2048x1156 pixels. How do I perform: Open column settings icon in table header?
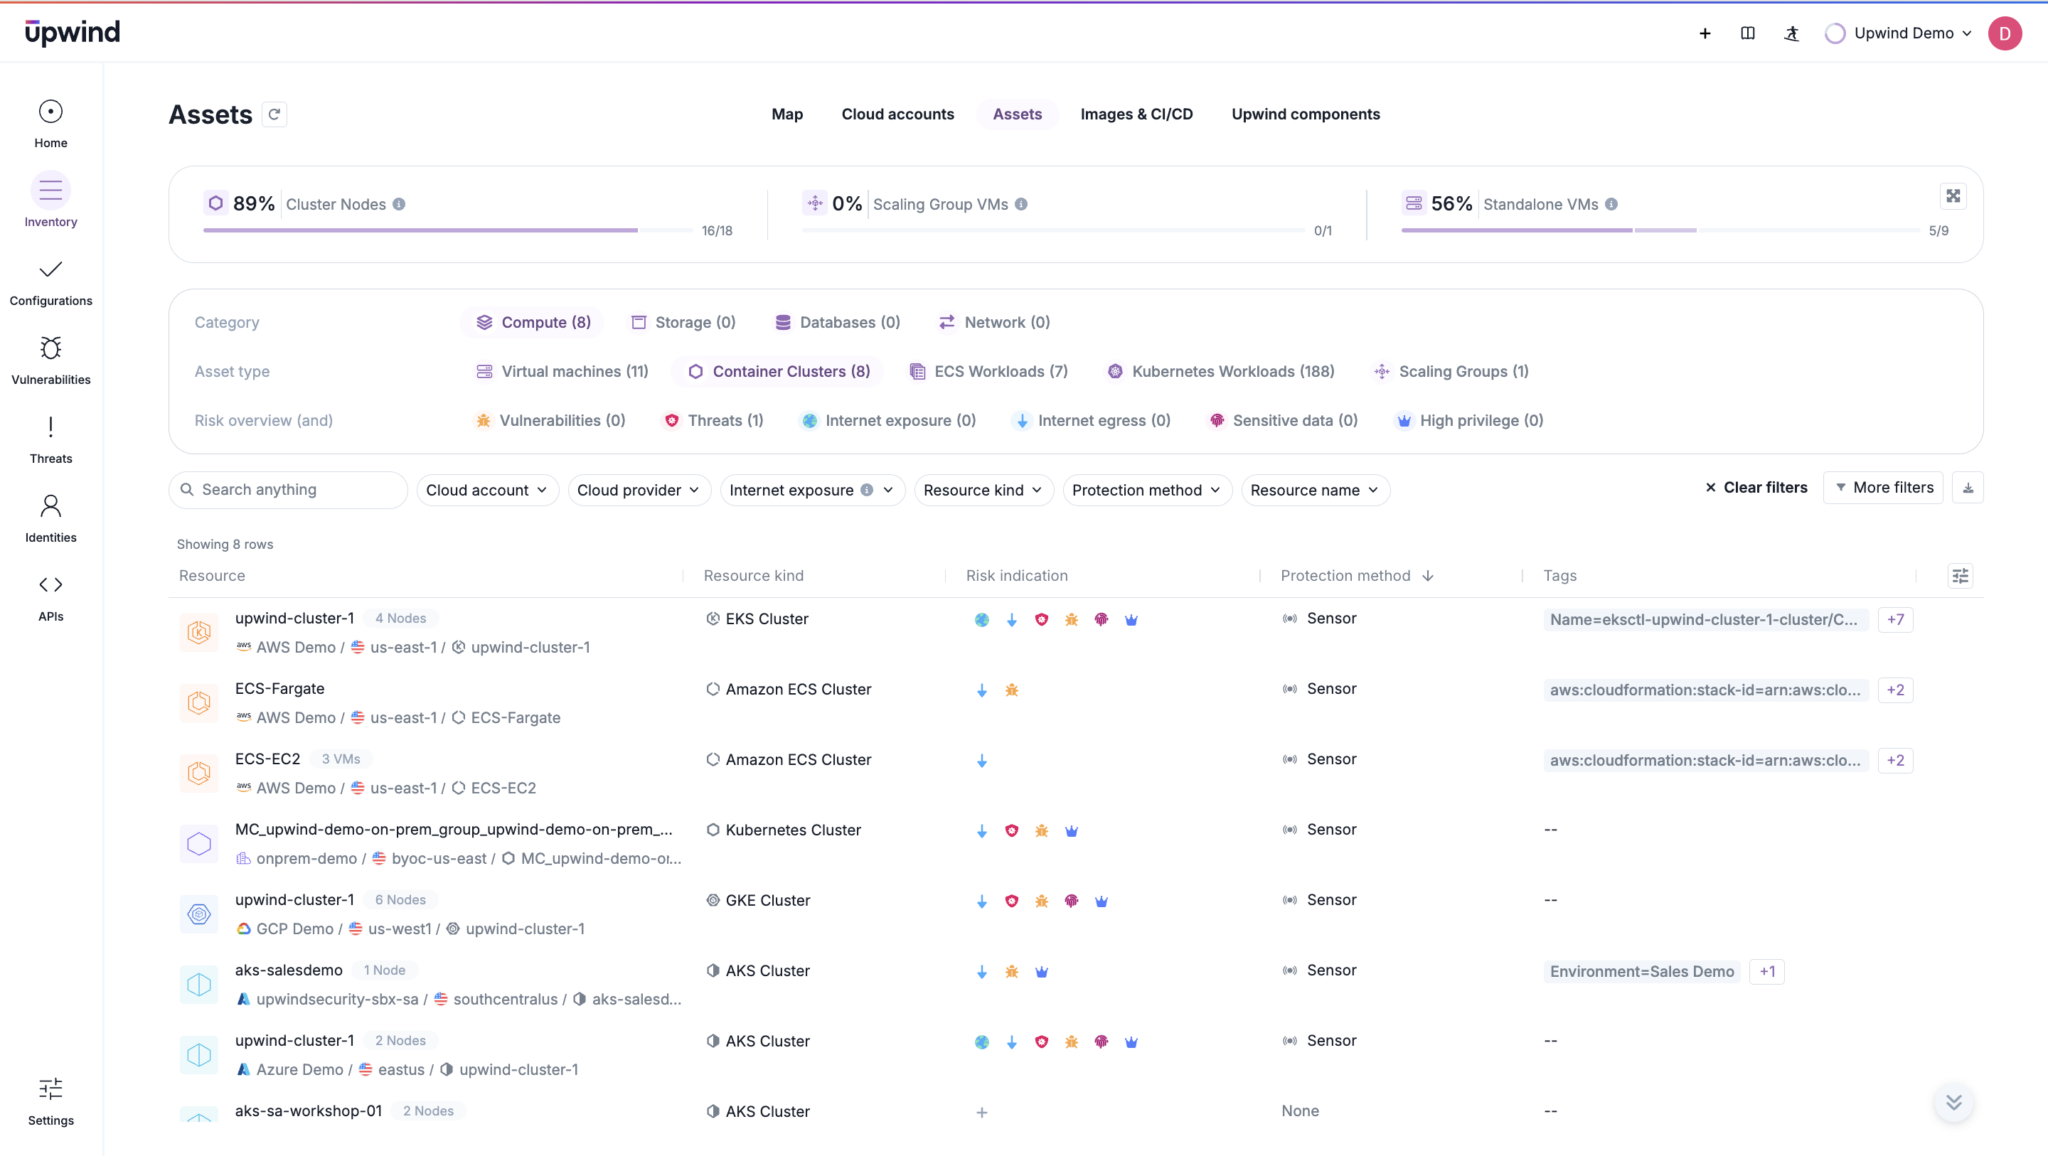[x=1959, y=575]
